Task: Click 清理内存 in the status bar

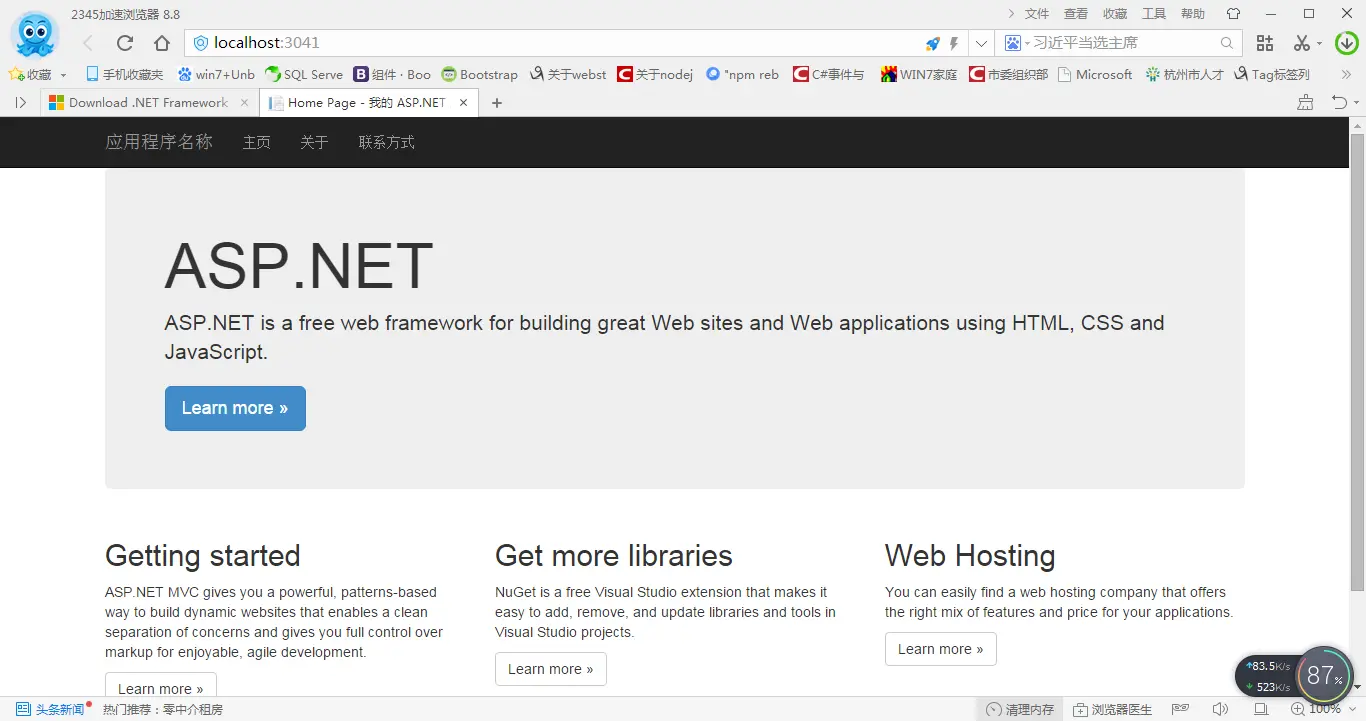Action: 1020,709
